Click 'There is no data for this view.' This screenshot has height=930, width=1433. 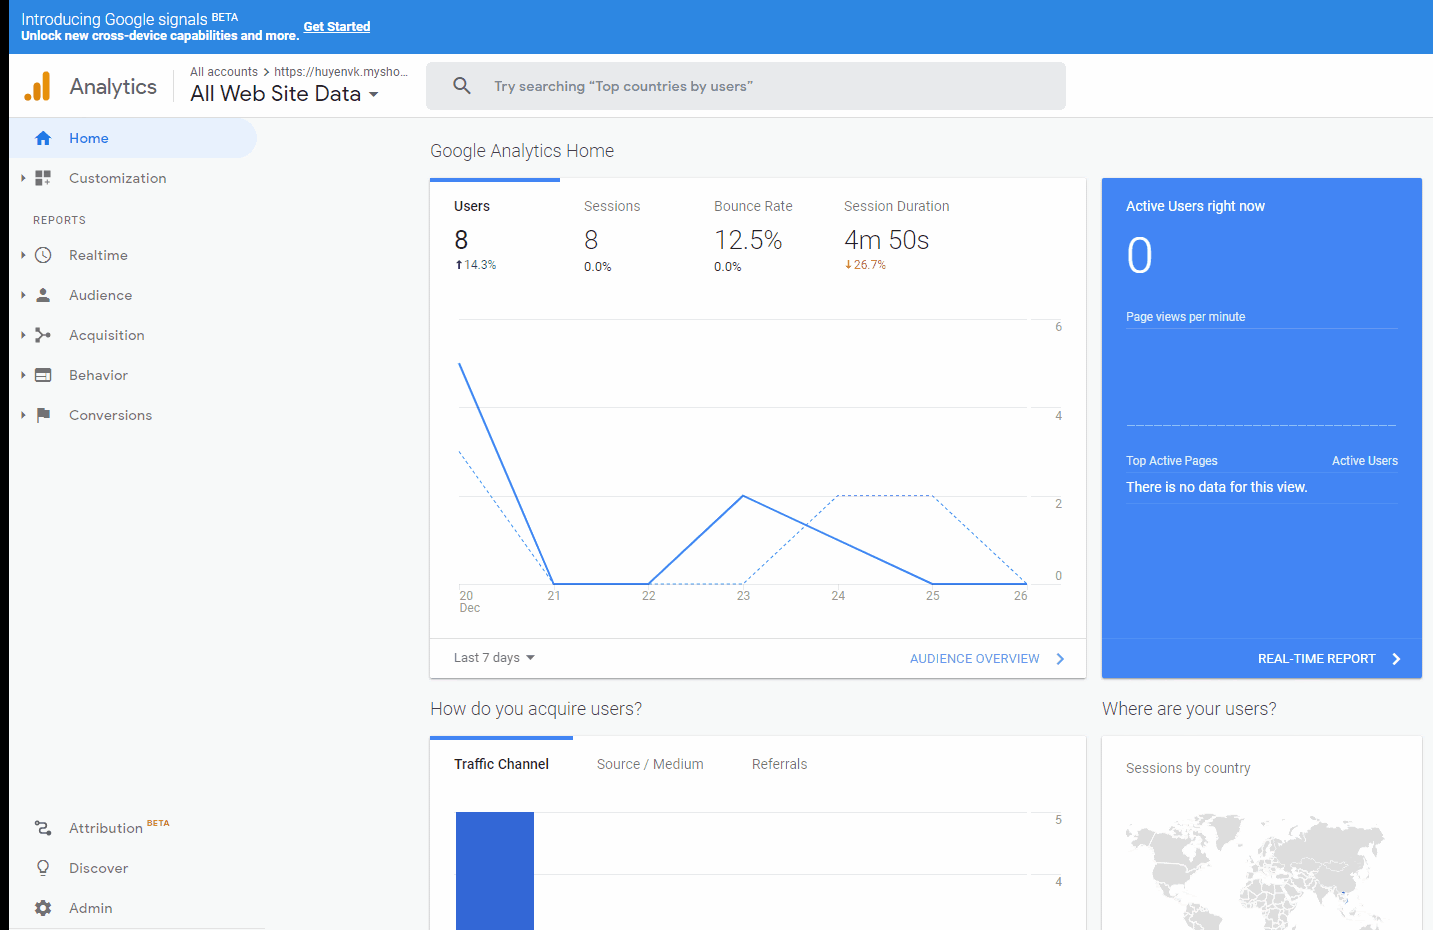click(x=1216, y=487)
